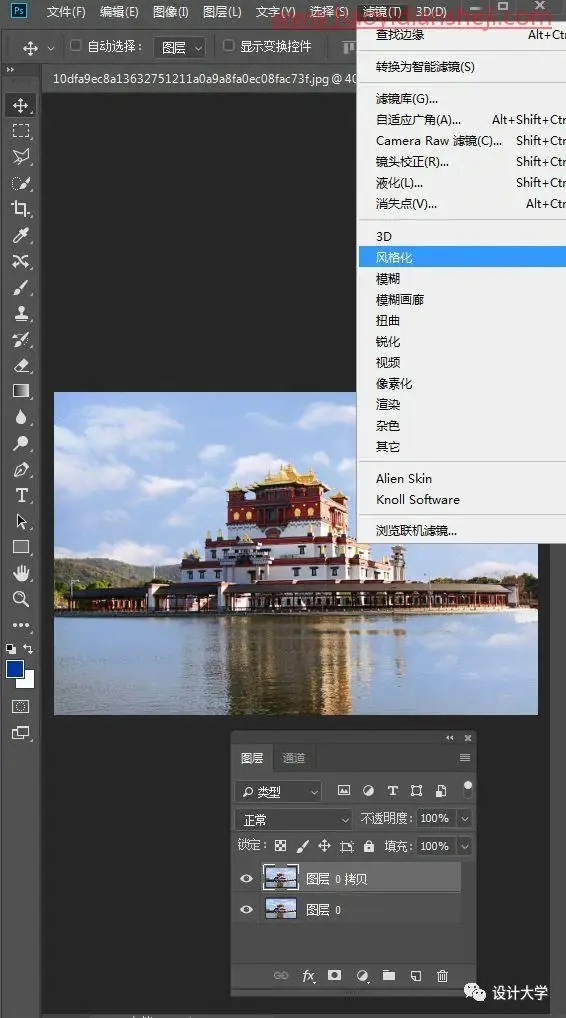This screenshot has width=566, height=1018.
Task: Toggle Quick Mask mode
Action: (21, 706)
